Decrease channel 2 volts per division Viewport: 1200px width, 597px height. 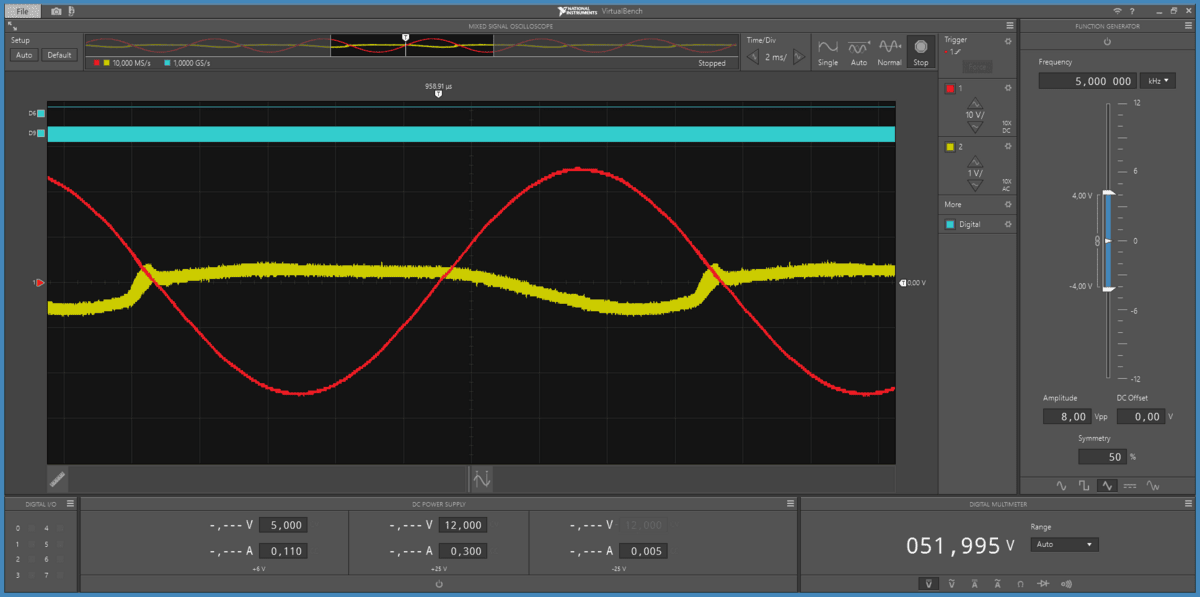[975, 185]
